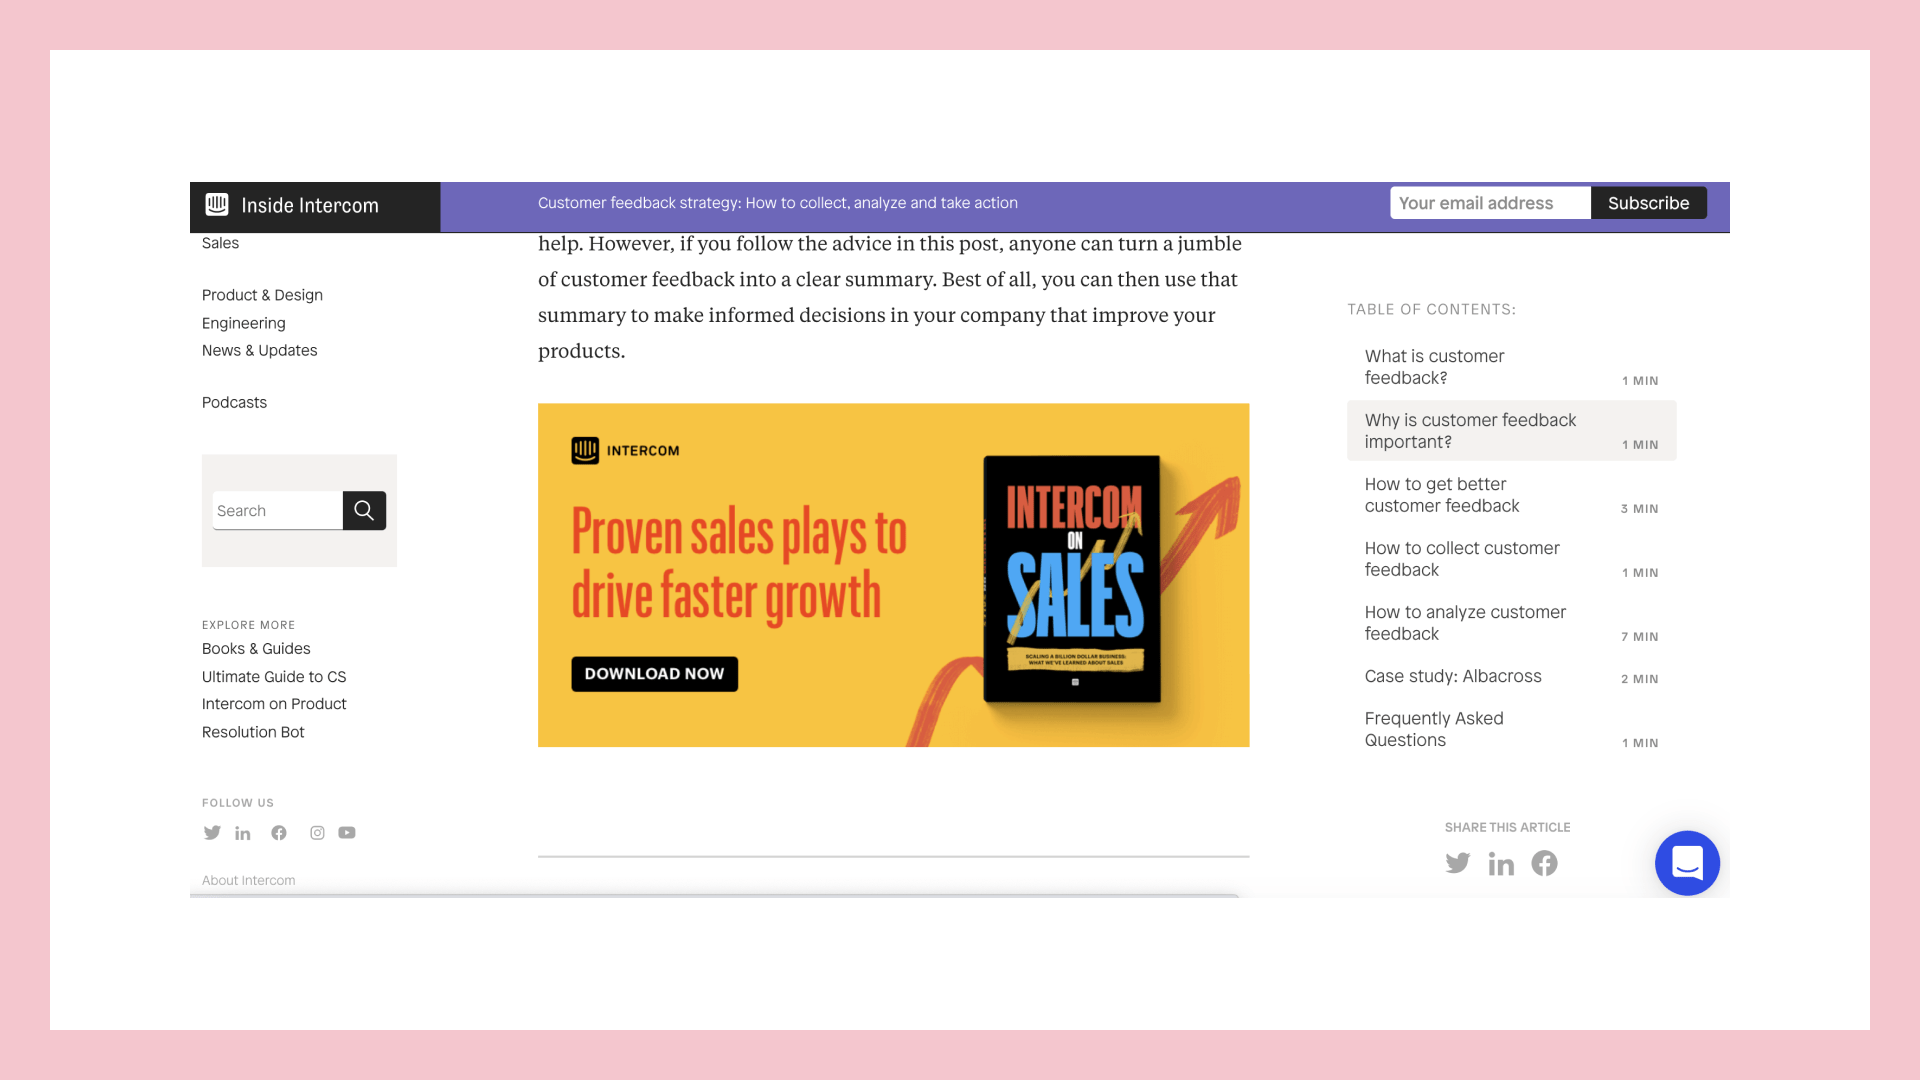
Task: Share this article on Twitter
Action: tap(1458, 863)
